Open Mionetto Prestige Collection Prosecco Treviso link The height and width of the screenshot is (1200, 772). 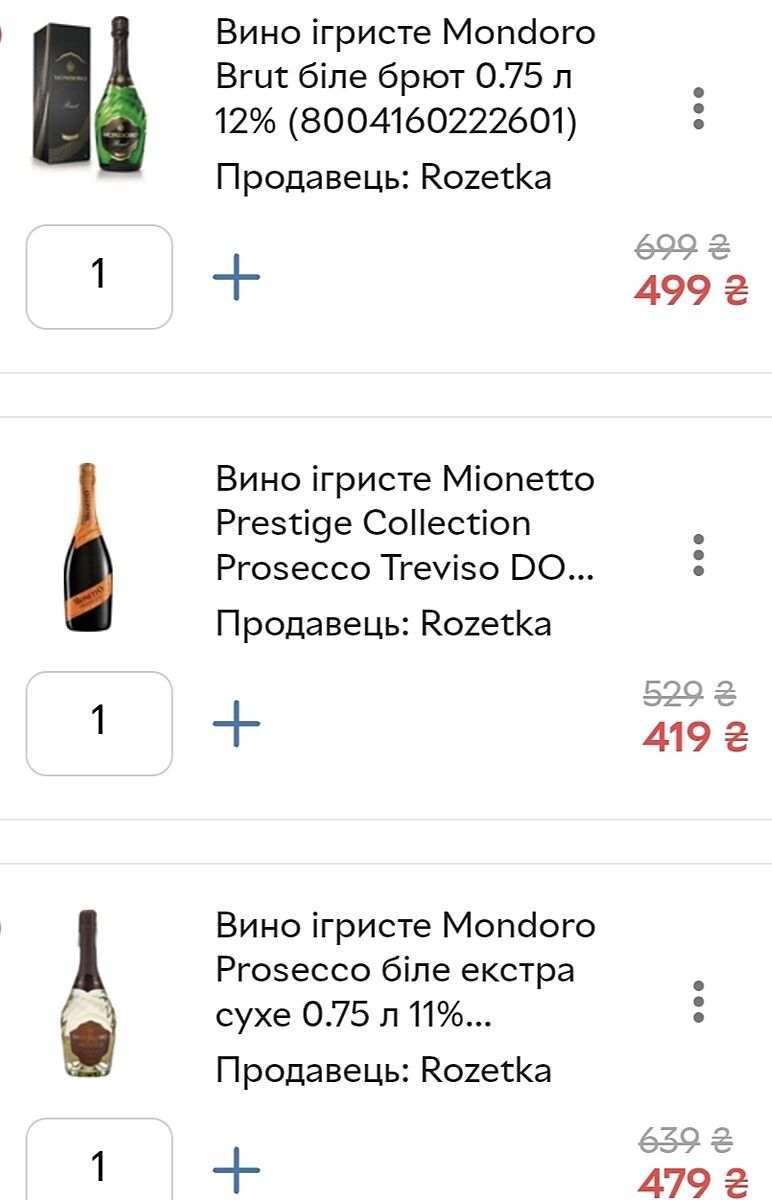(405, 523)
